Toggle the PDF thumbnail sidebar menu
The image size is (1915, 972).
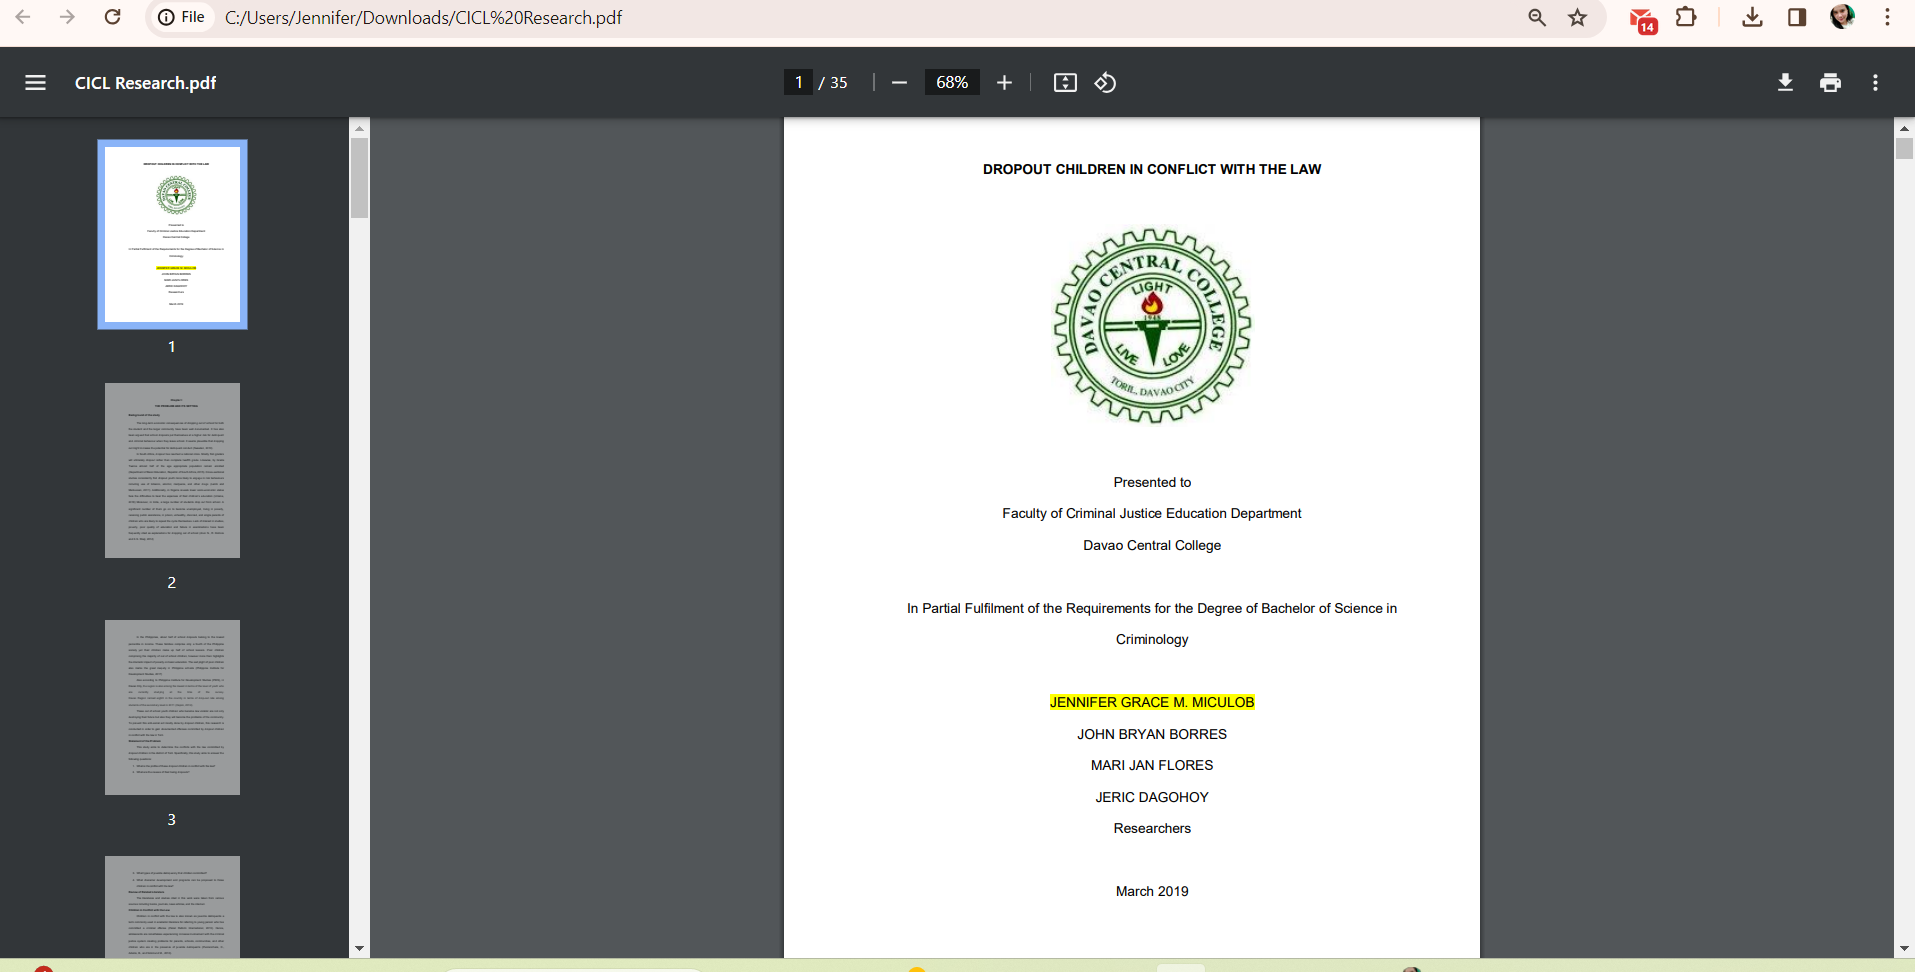click(x=35, y=83)
